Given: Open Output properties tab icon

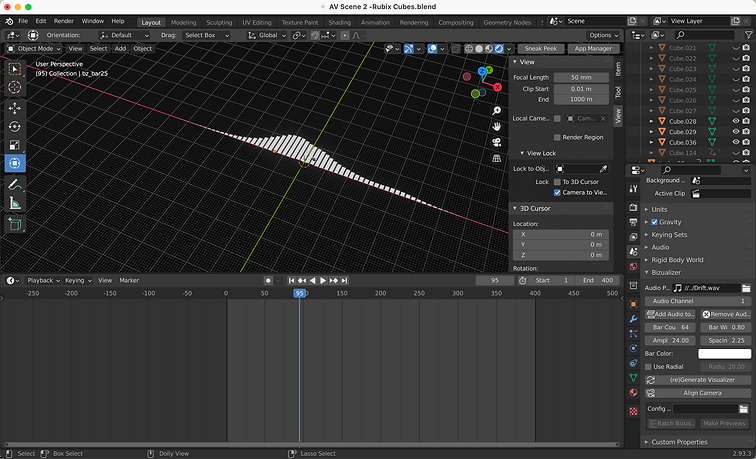Looking at the screenshot, I should pos(634,222).
